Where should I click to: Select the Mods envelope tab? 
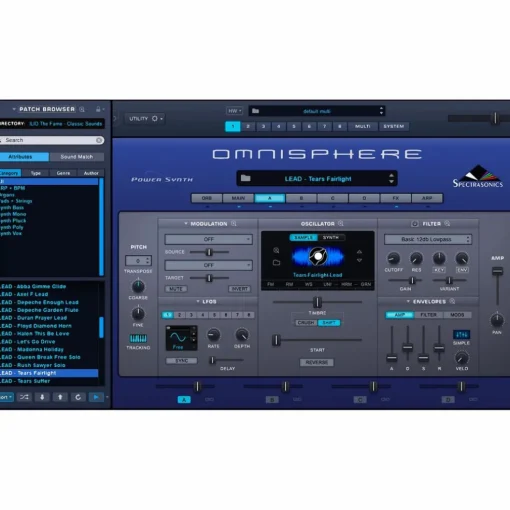point(457,315)
